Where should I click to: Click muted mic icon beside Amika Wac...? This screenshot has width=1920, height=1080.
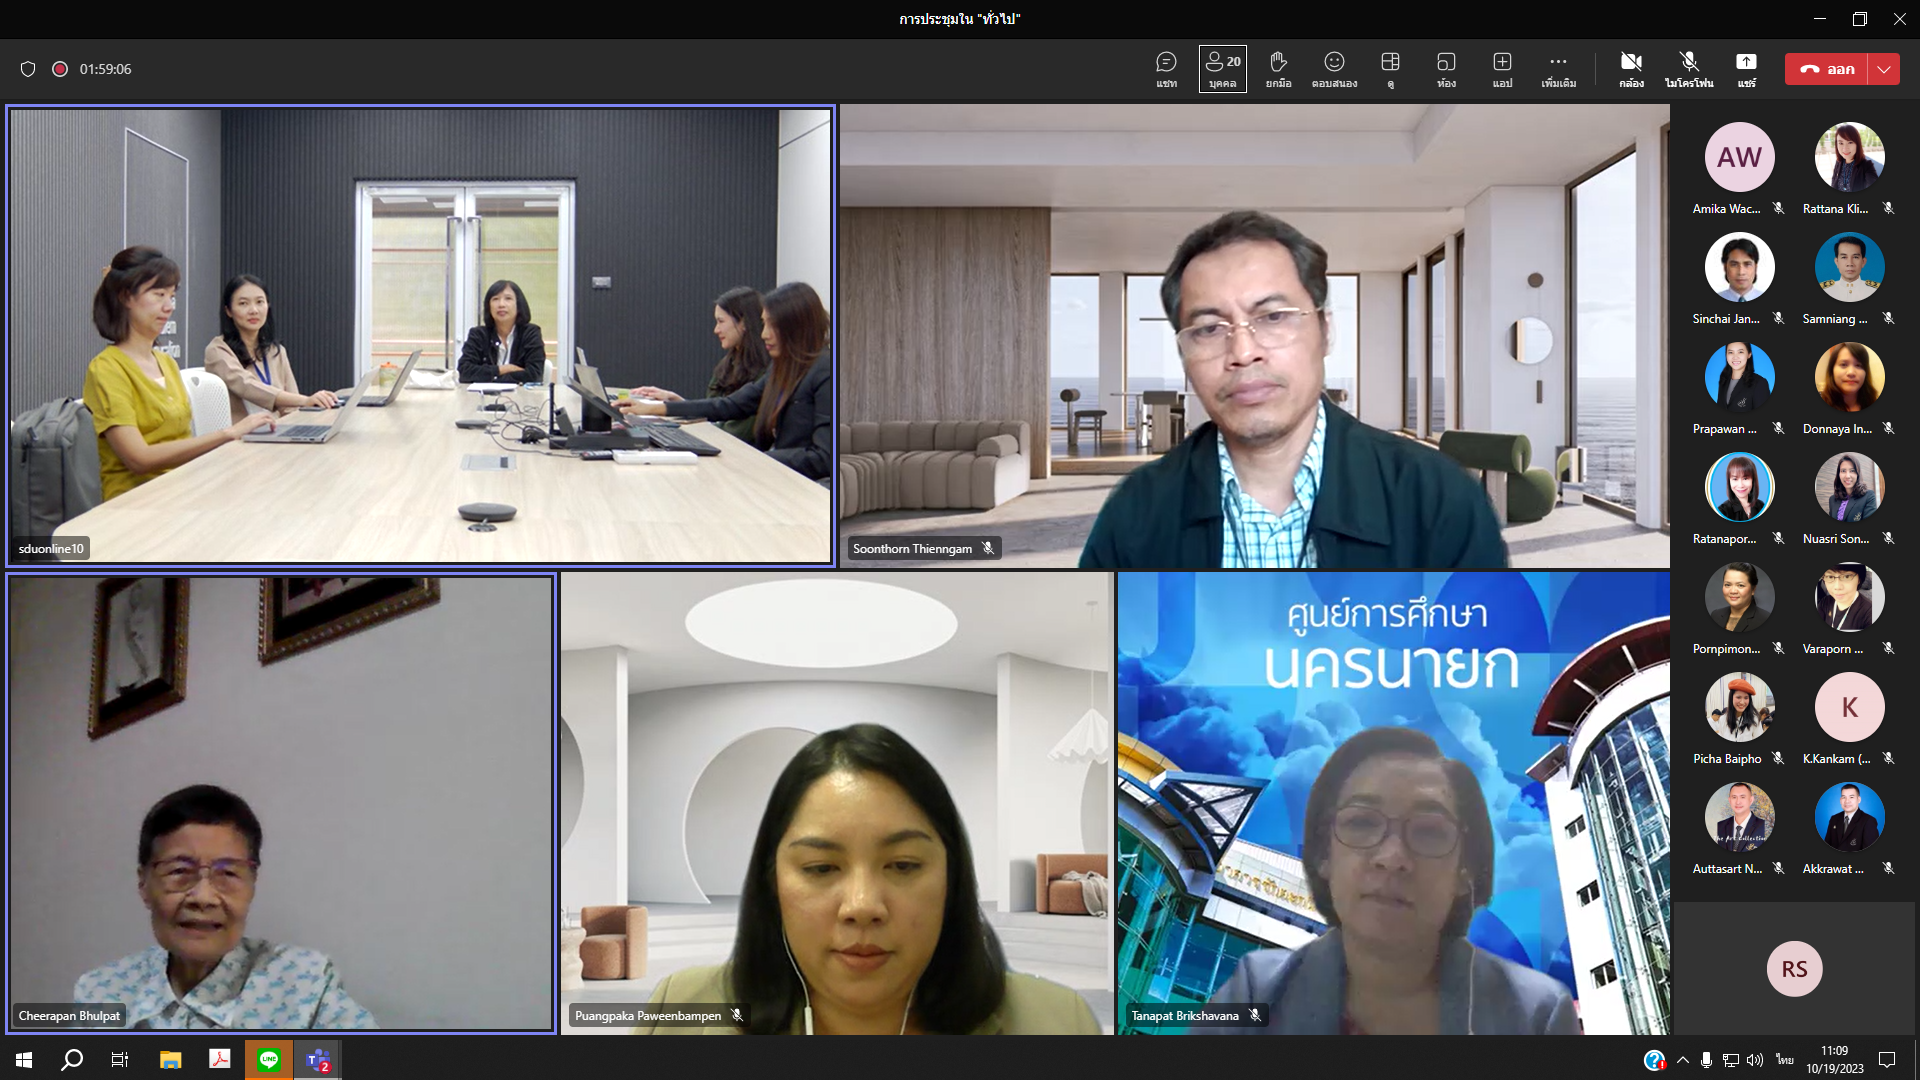click(1778, 209)
